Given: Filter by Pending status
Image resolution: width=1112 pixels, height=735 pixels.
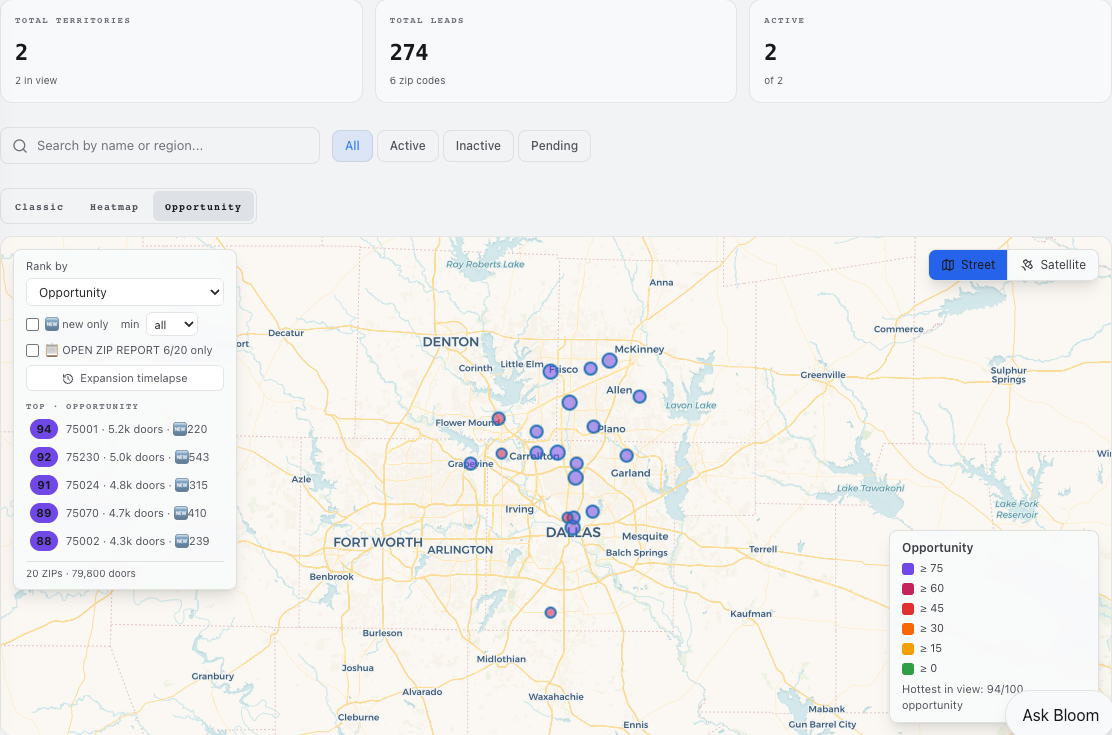Looking at the screenshot, I should pos(555,146).
